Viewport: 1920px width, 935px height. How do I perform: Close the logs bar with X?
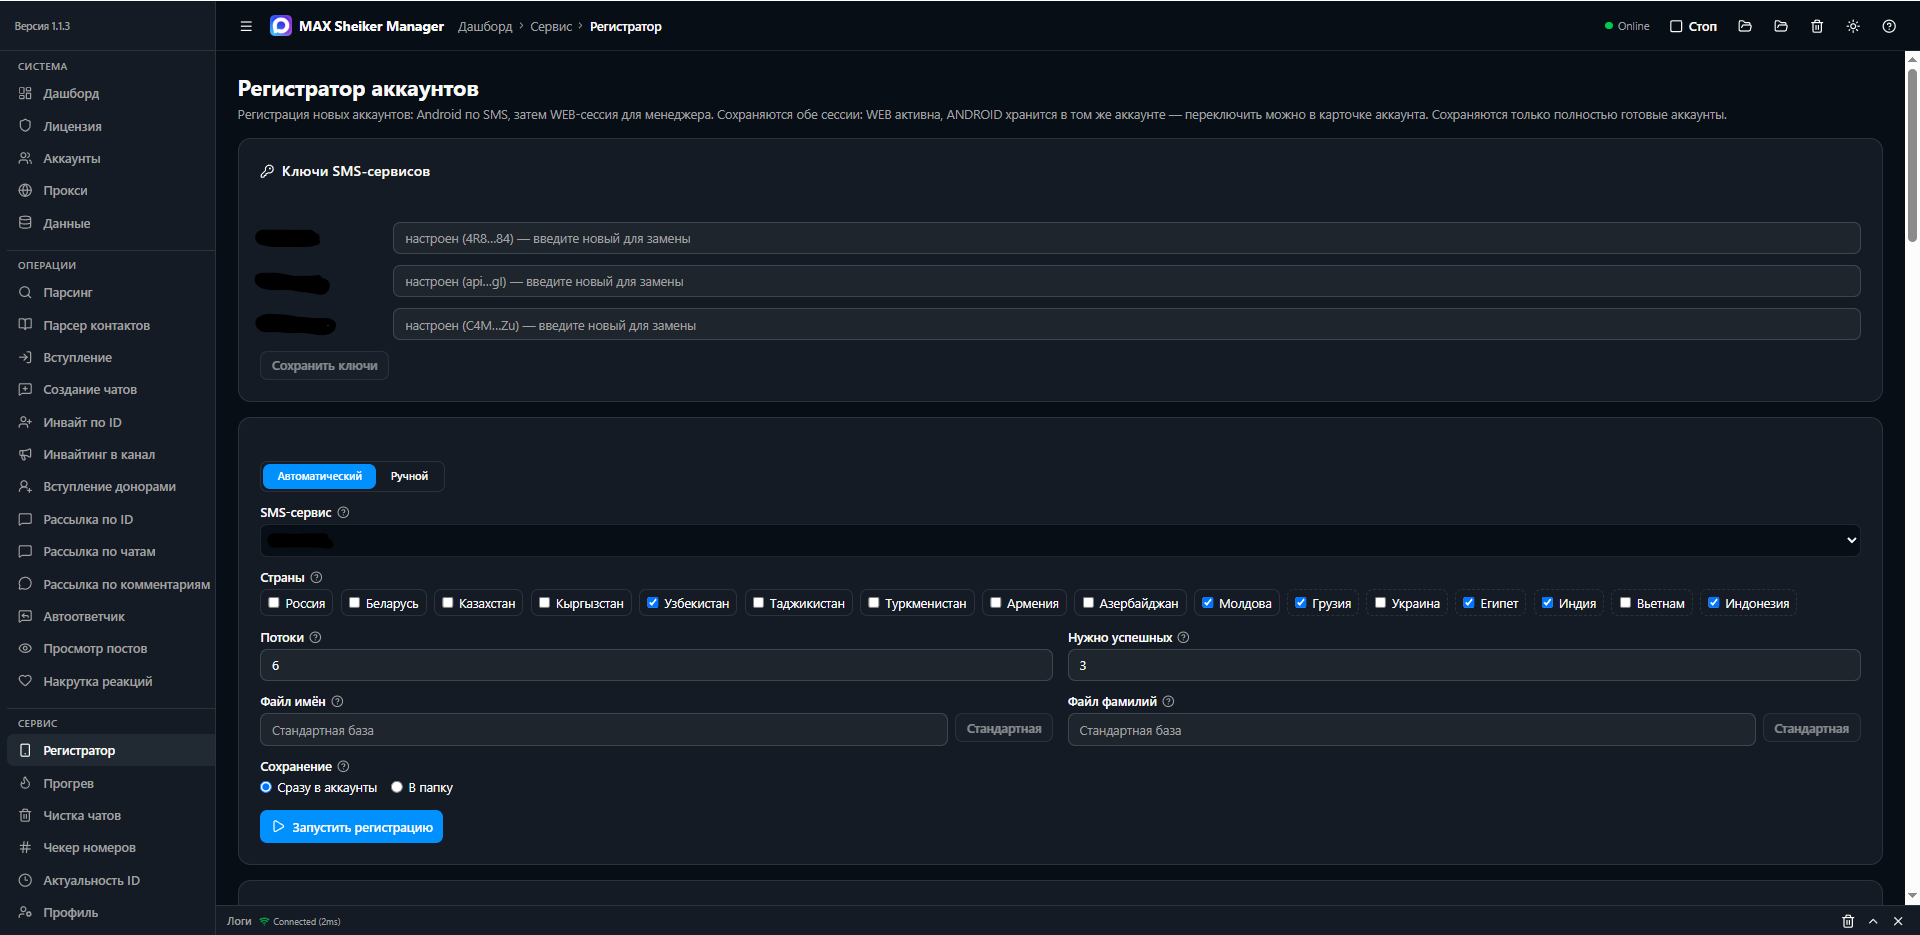pyautogui.click(x=1898, y=921)
